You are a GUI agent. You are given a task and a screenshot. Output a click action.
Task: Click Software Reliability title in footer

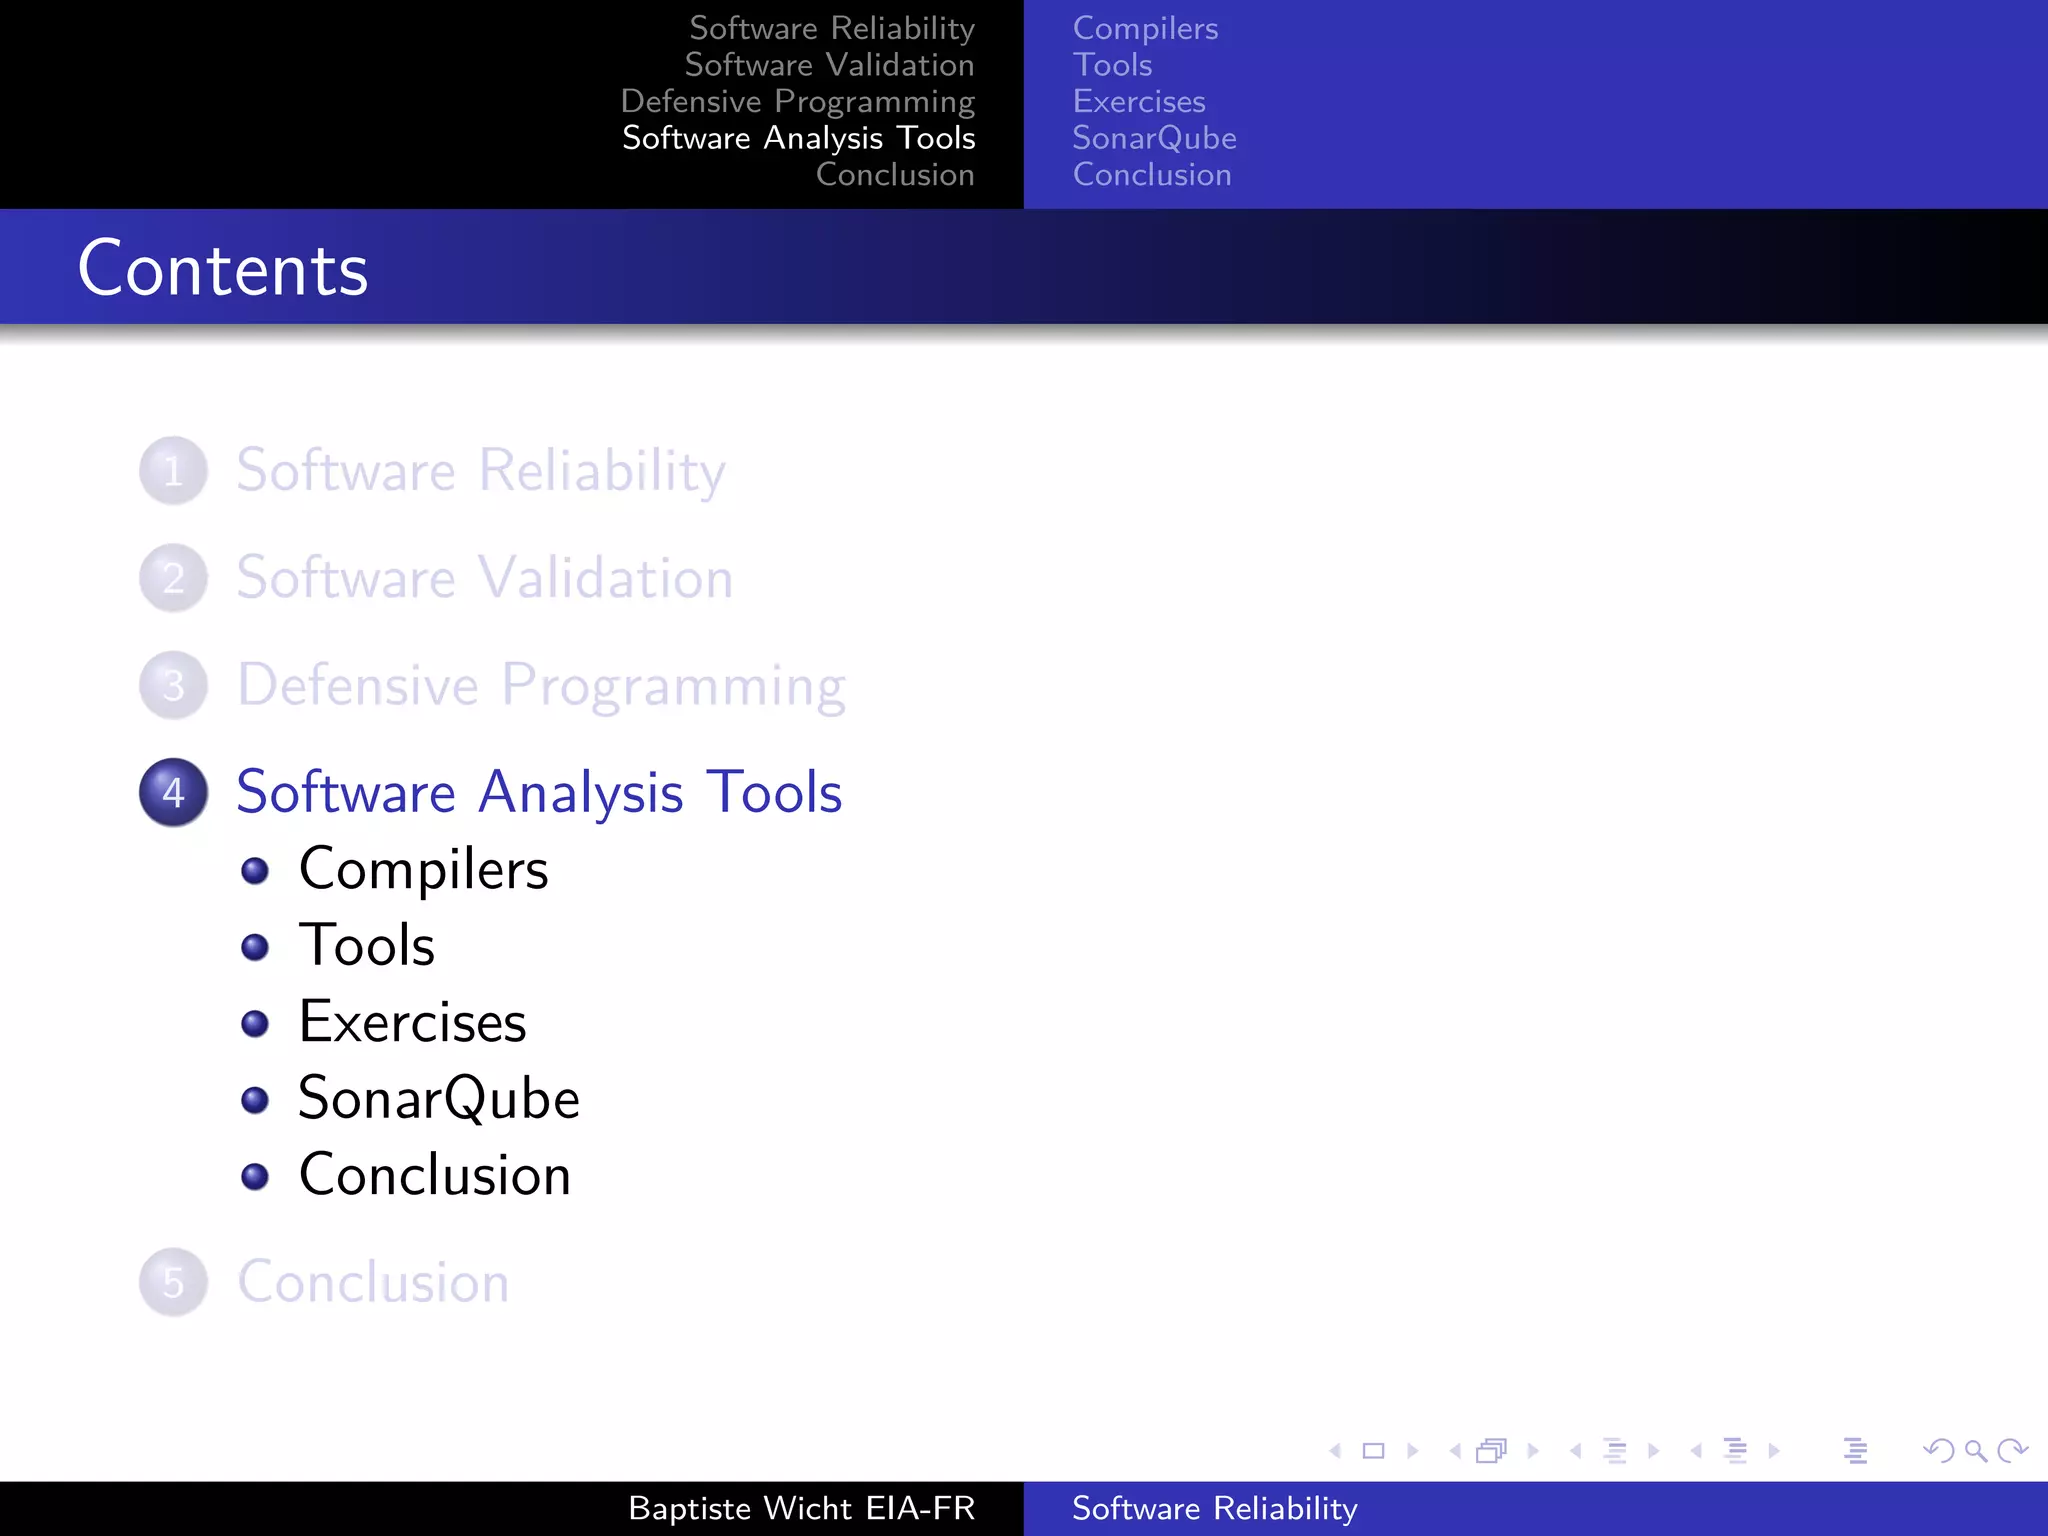(1215, 1508)
